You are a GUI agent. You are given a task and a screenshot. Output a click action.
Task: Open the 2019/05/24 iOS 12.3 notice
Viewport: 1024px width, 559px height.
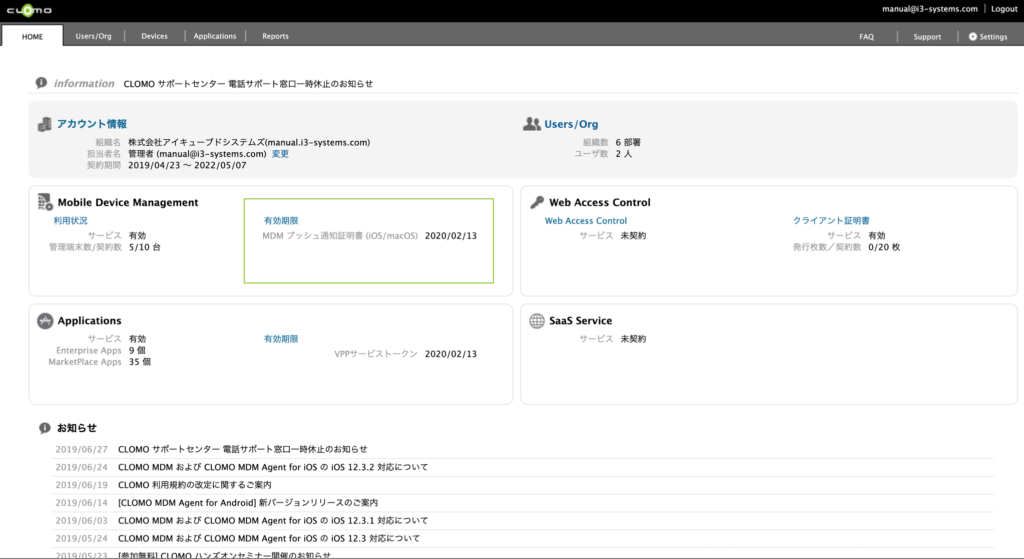point(269,538)
